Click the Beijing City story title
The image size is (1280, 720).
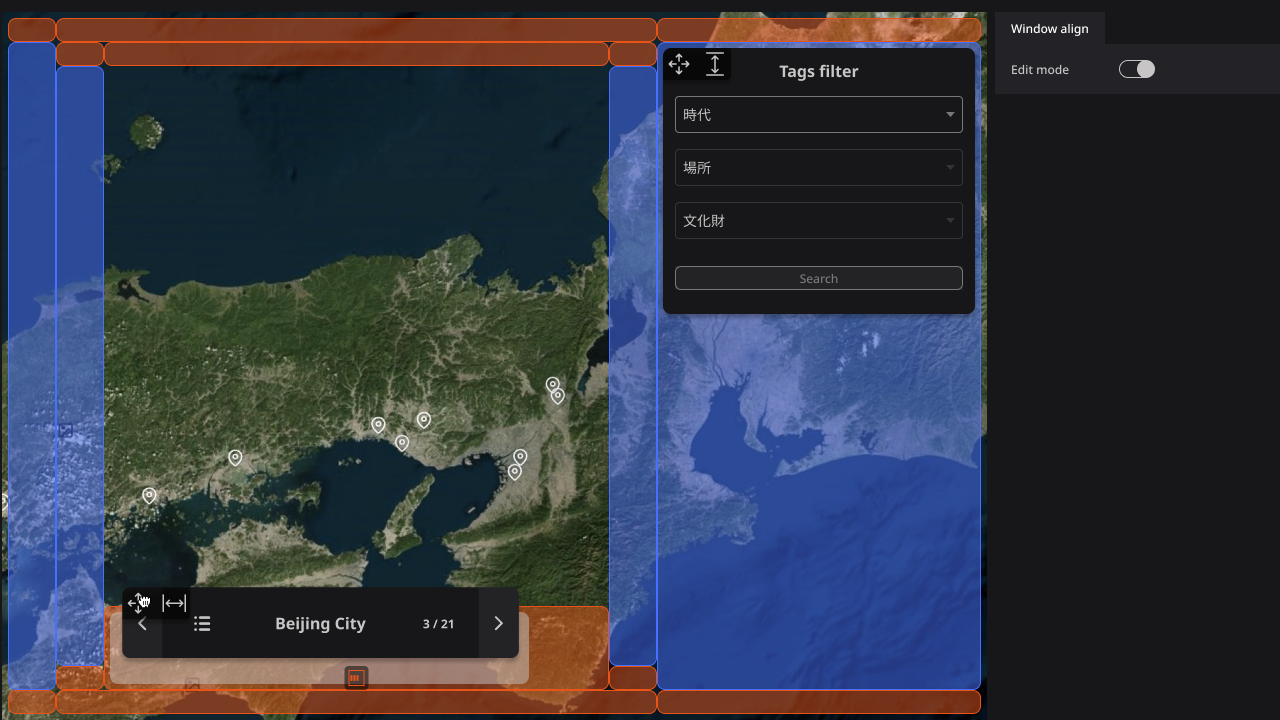click(320, 624)
